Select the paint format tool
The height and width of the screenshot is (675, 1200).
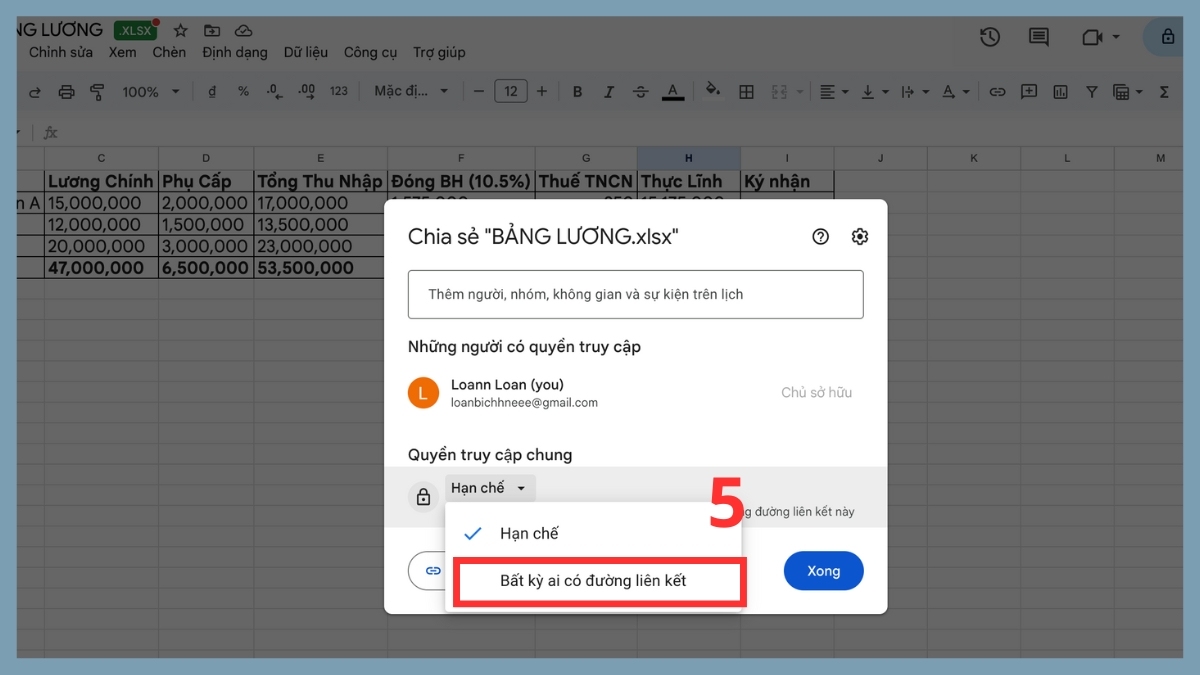[x=96, y=91]
